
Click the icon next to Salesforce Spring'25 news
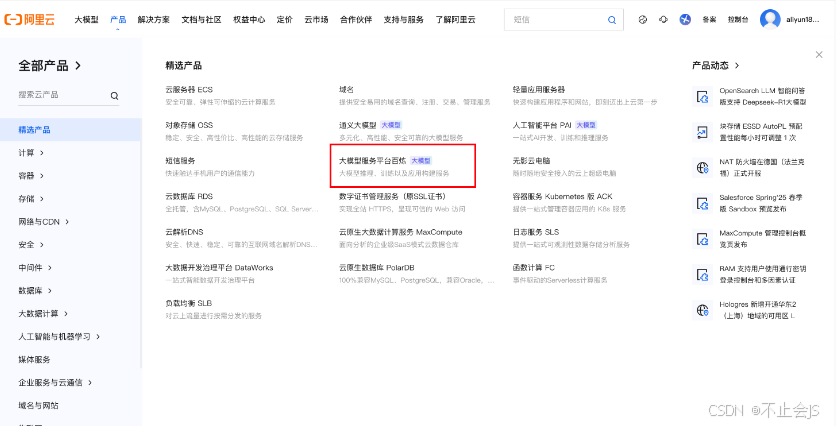tap(703, 203)
